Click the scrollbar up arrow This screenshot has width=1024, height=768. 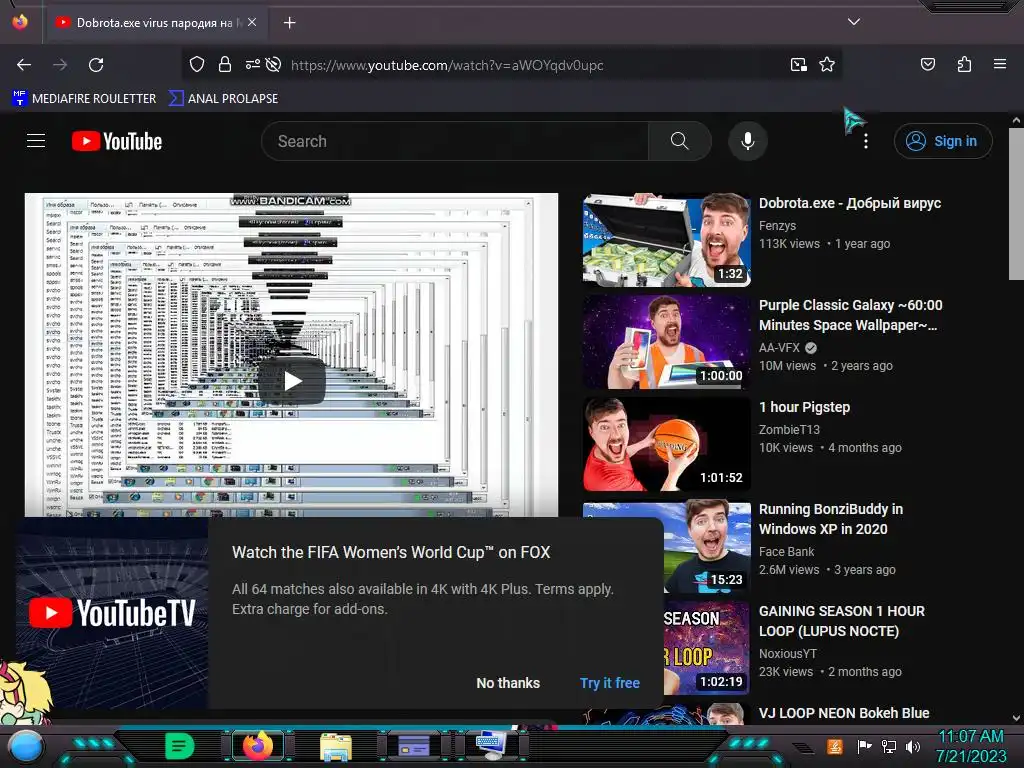click(1016, 120)
